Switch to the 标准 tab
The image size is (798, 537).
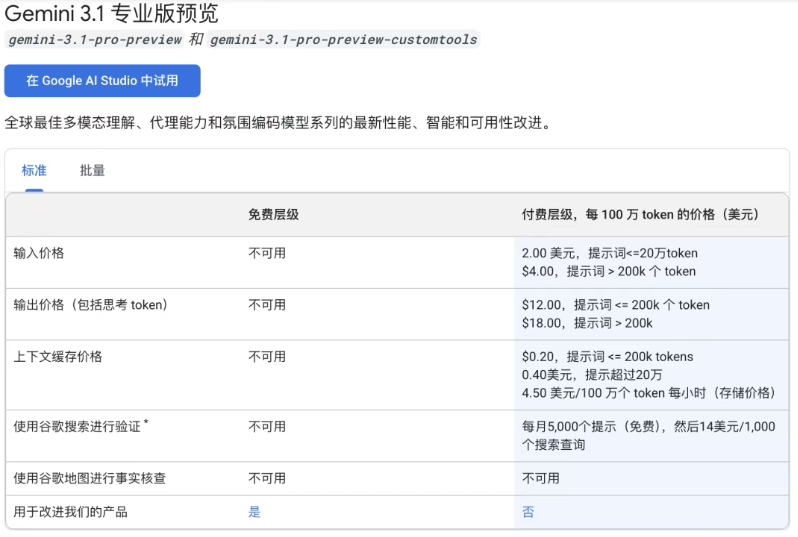[34, 171]
